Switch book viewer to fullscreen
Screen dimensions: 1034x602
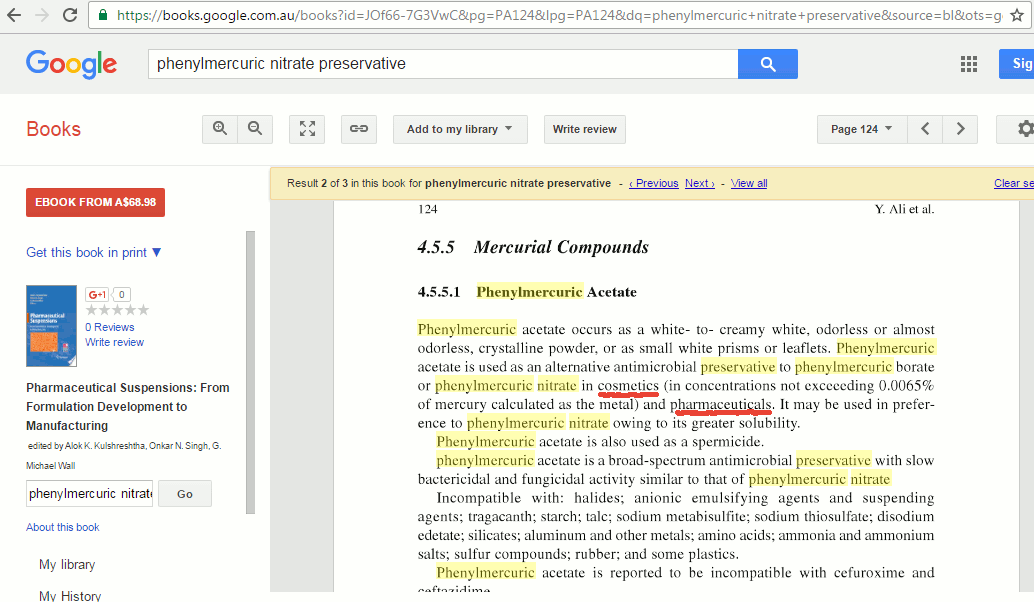point(307,129)
